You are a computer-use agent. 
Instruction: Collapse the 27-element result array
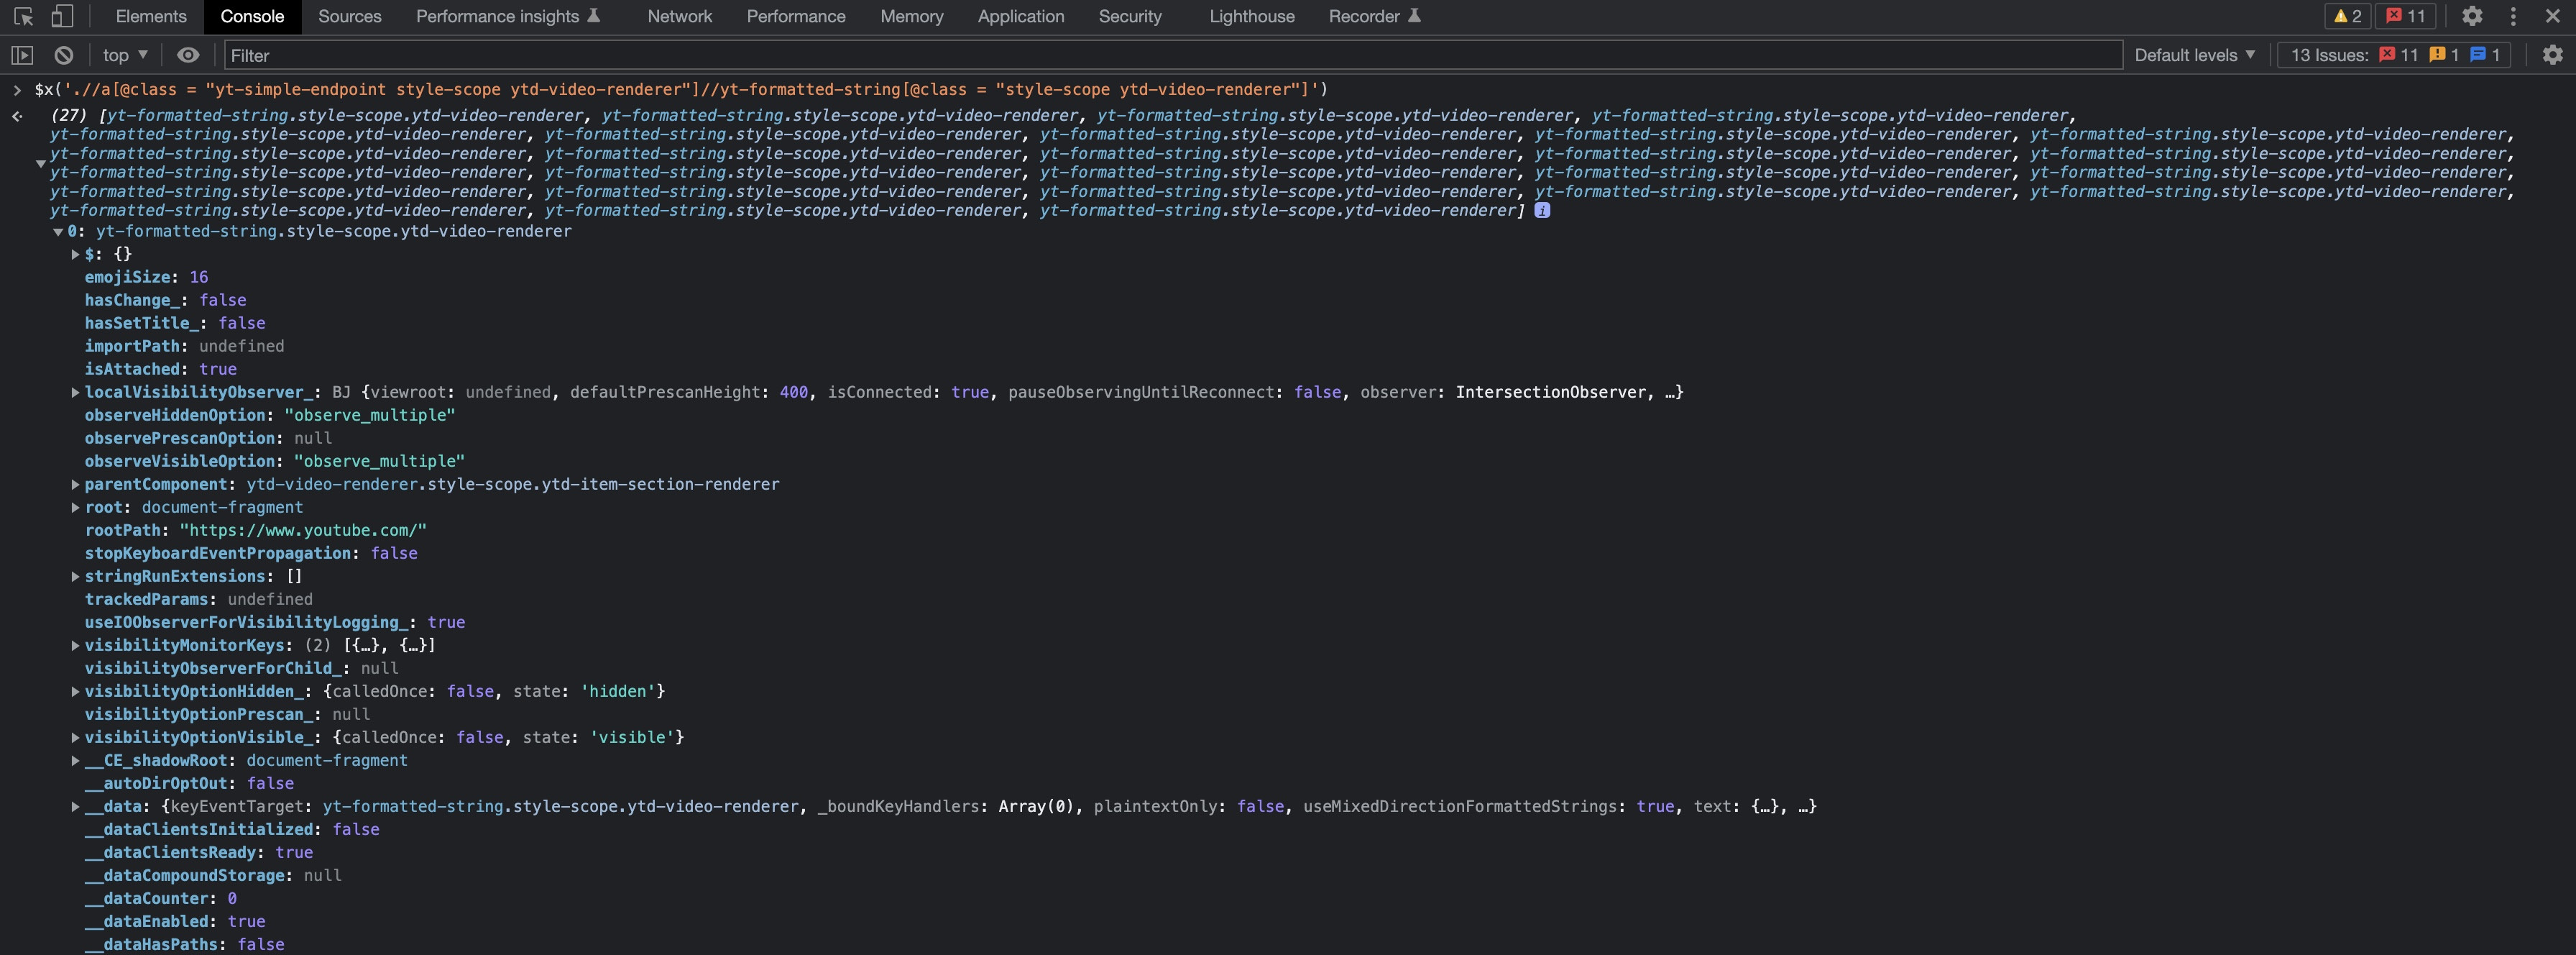[x=41, y=163]
